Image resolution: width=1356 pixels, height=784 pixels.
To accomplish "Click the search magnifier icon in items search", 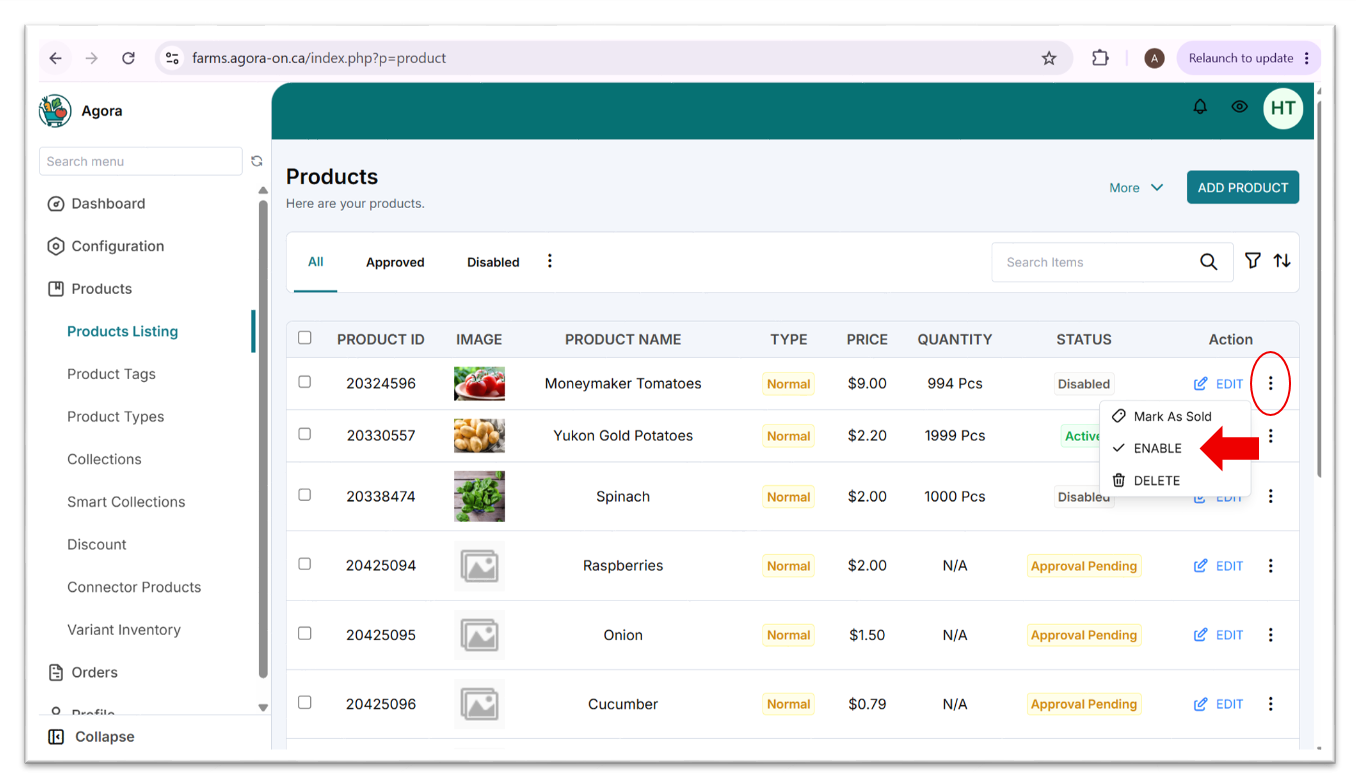I will (1209, 262).
